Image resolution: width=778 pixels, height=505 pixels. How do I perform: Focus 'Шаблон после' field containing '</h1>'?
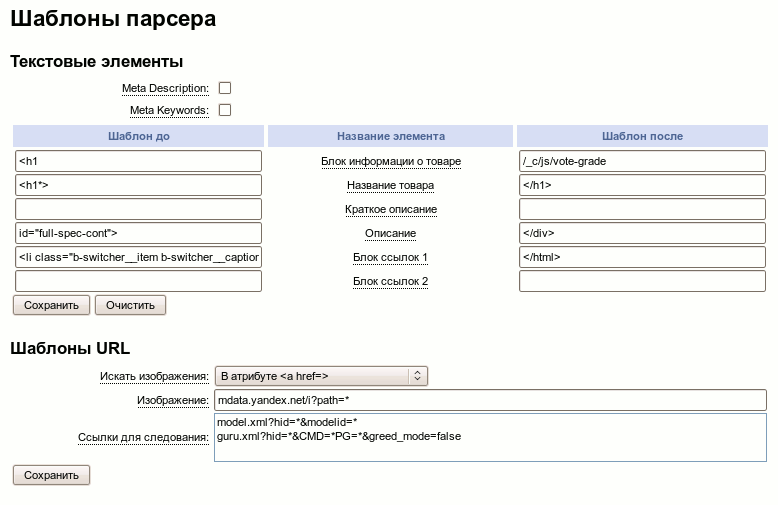[642, 185]
